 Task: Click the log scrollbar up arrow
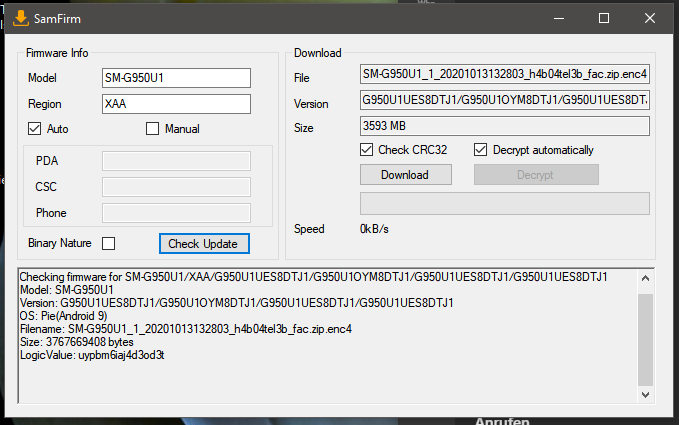coord(645,278)
